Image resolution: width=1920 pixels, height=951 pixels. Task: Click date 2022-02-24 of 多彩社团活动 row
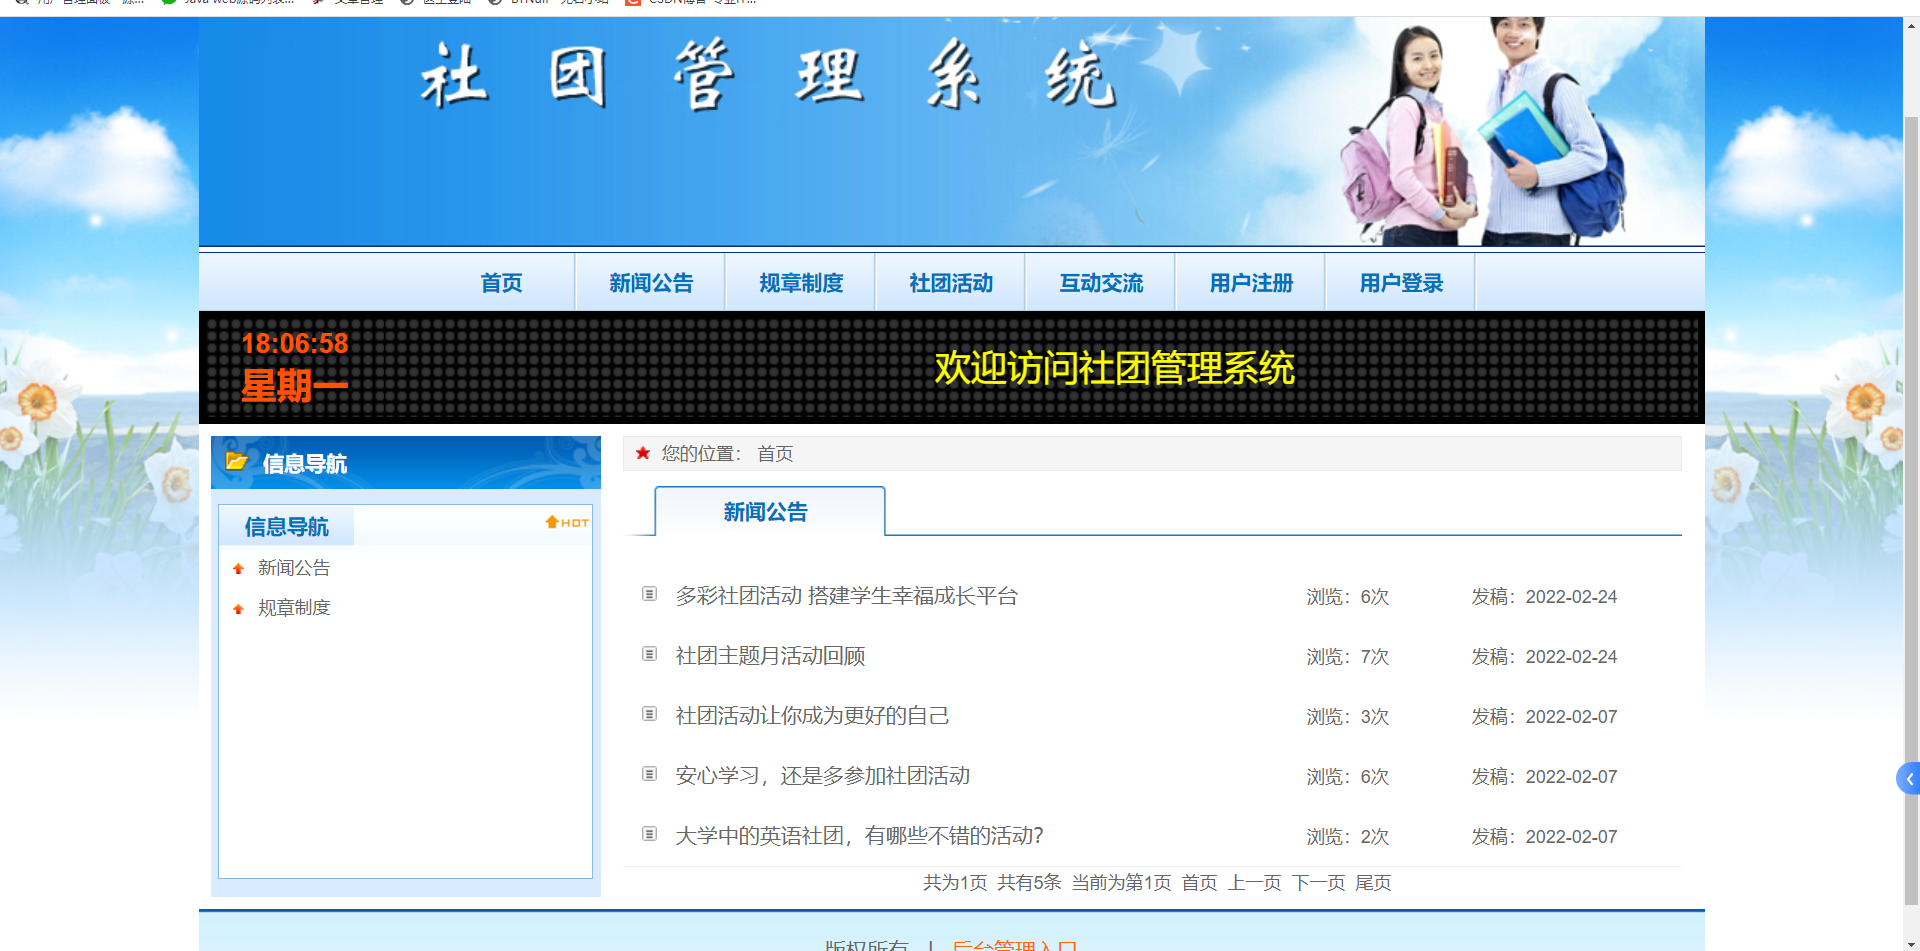click(x=1571, y=597)
